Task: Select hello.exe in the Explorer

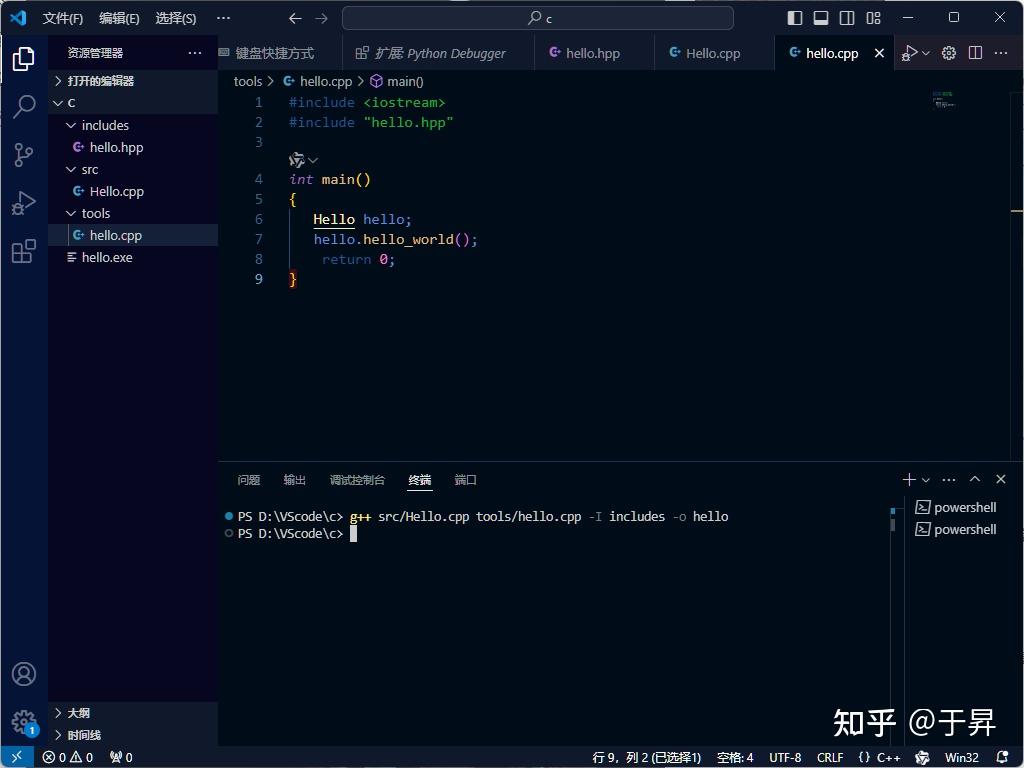Action: click(x=107, y=257)
